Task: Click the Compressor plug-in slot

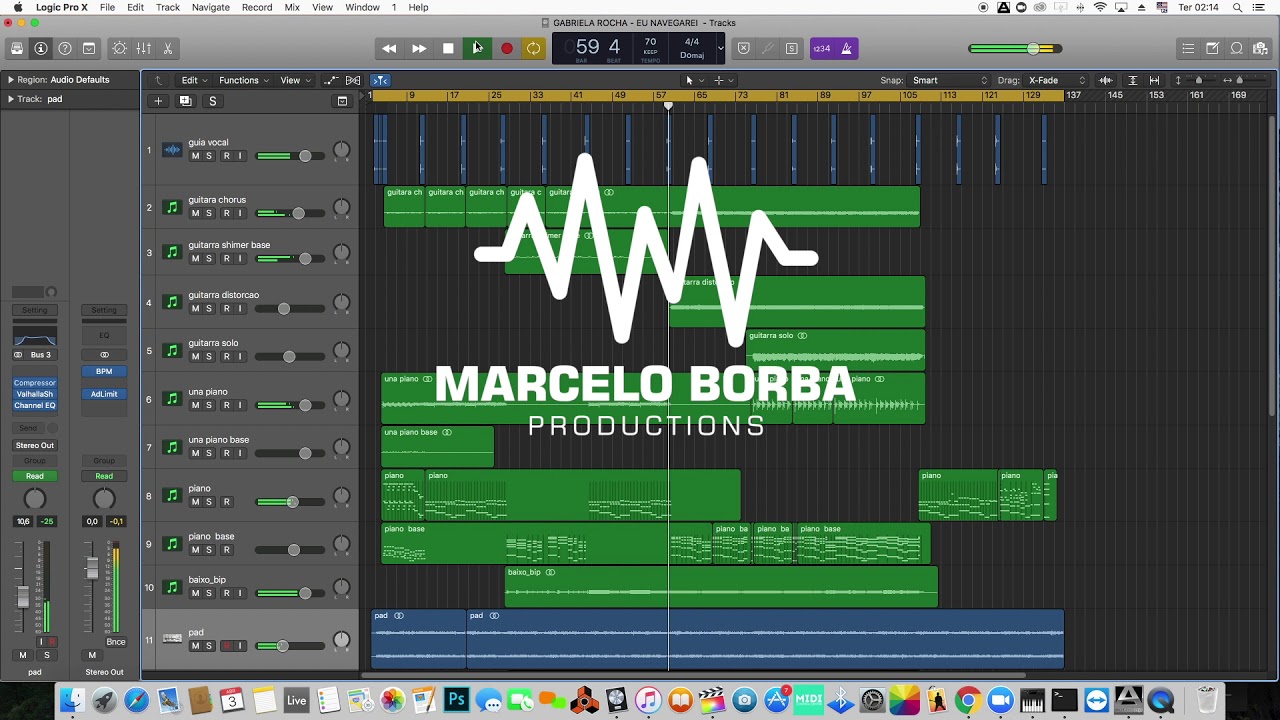Action: click(35, 383)
